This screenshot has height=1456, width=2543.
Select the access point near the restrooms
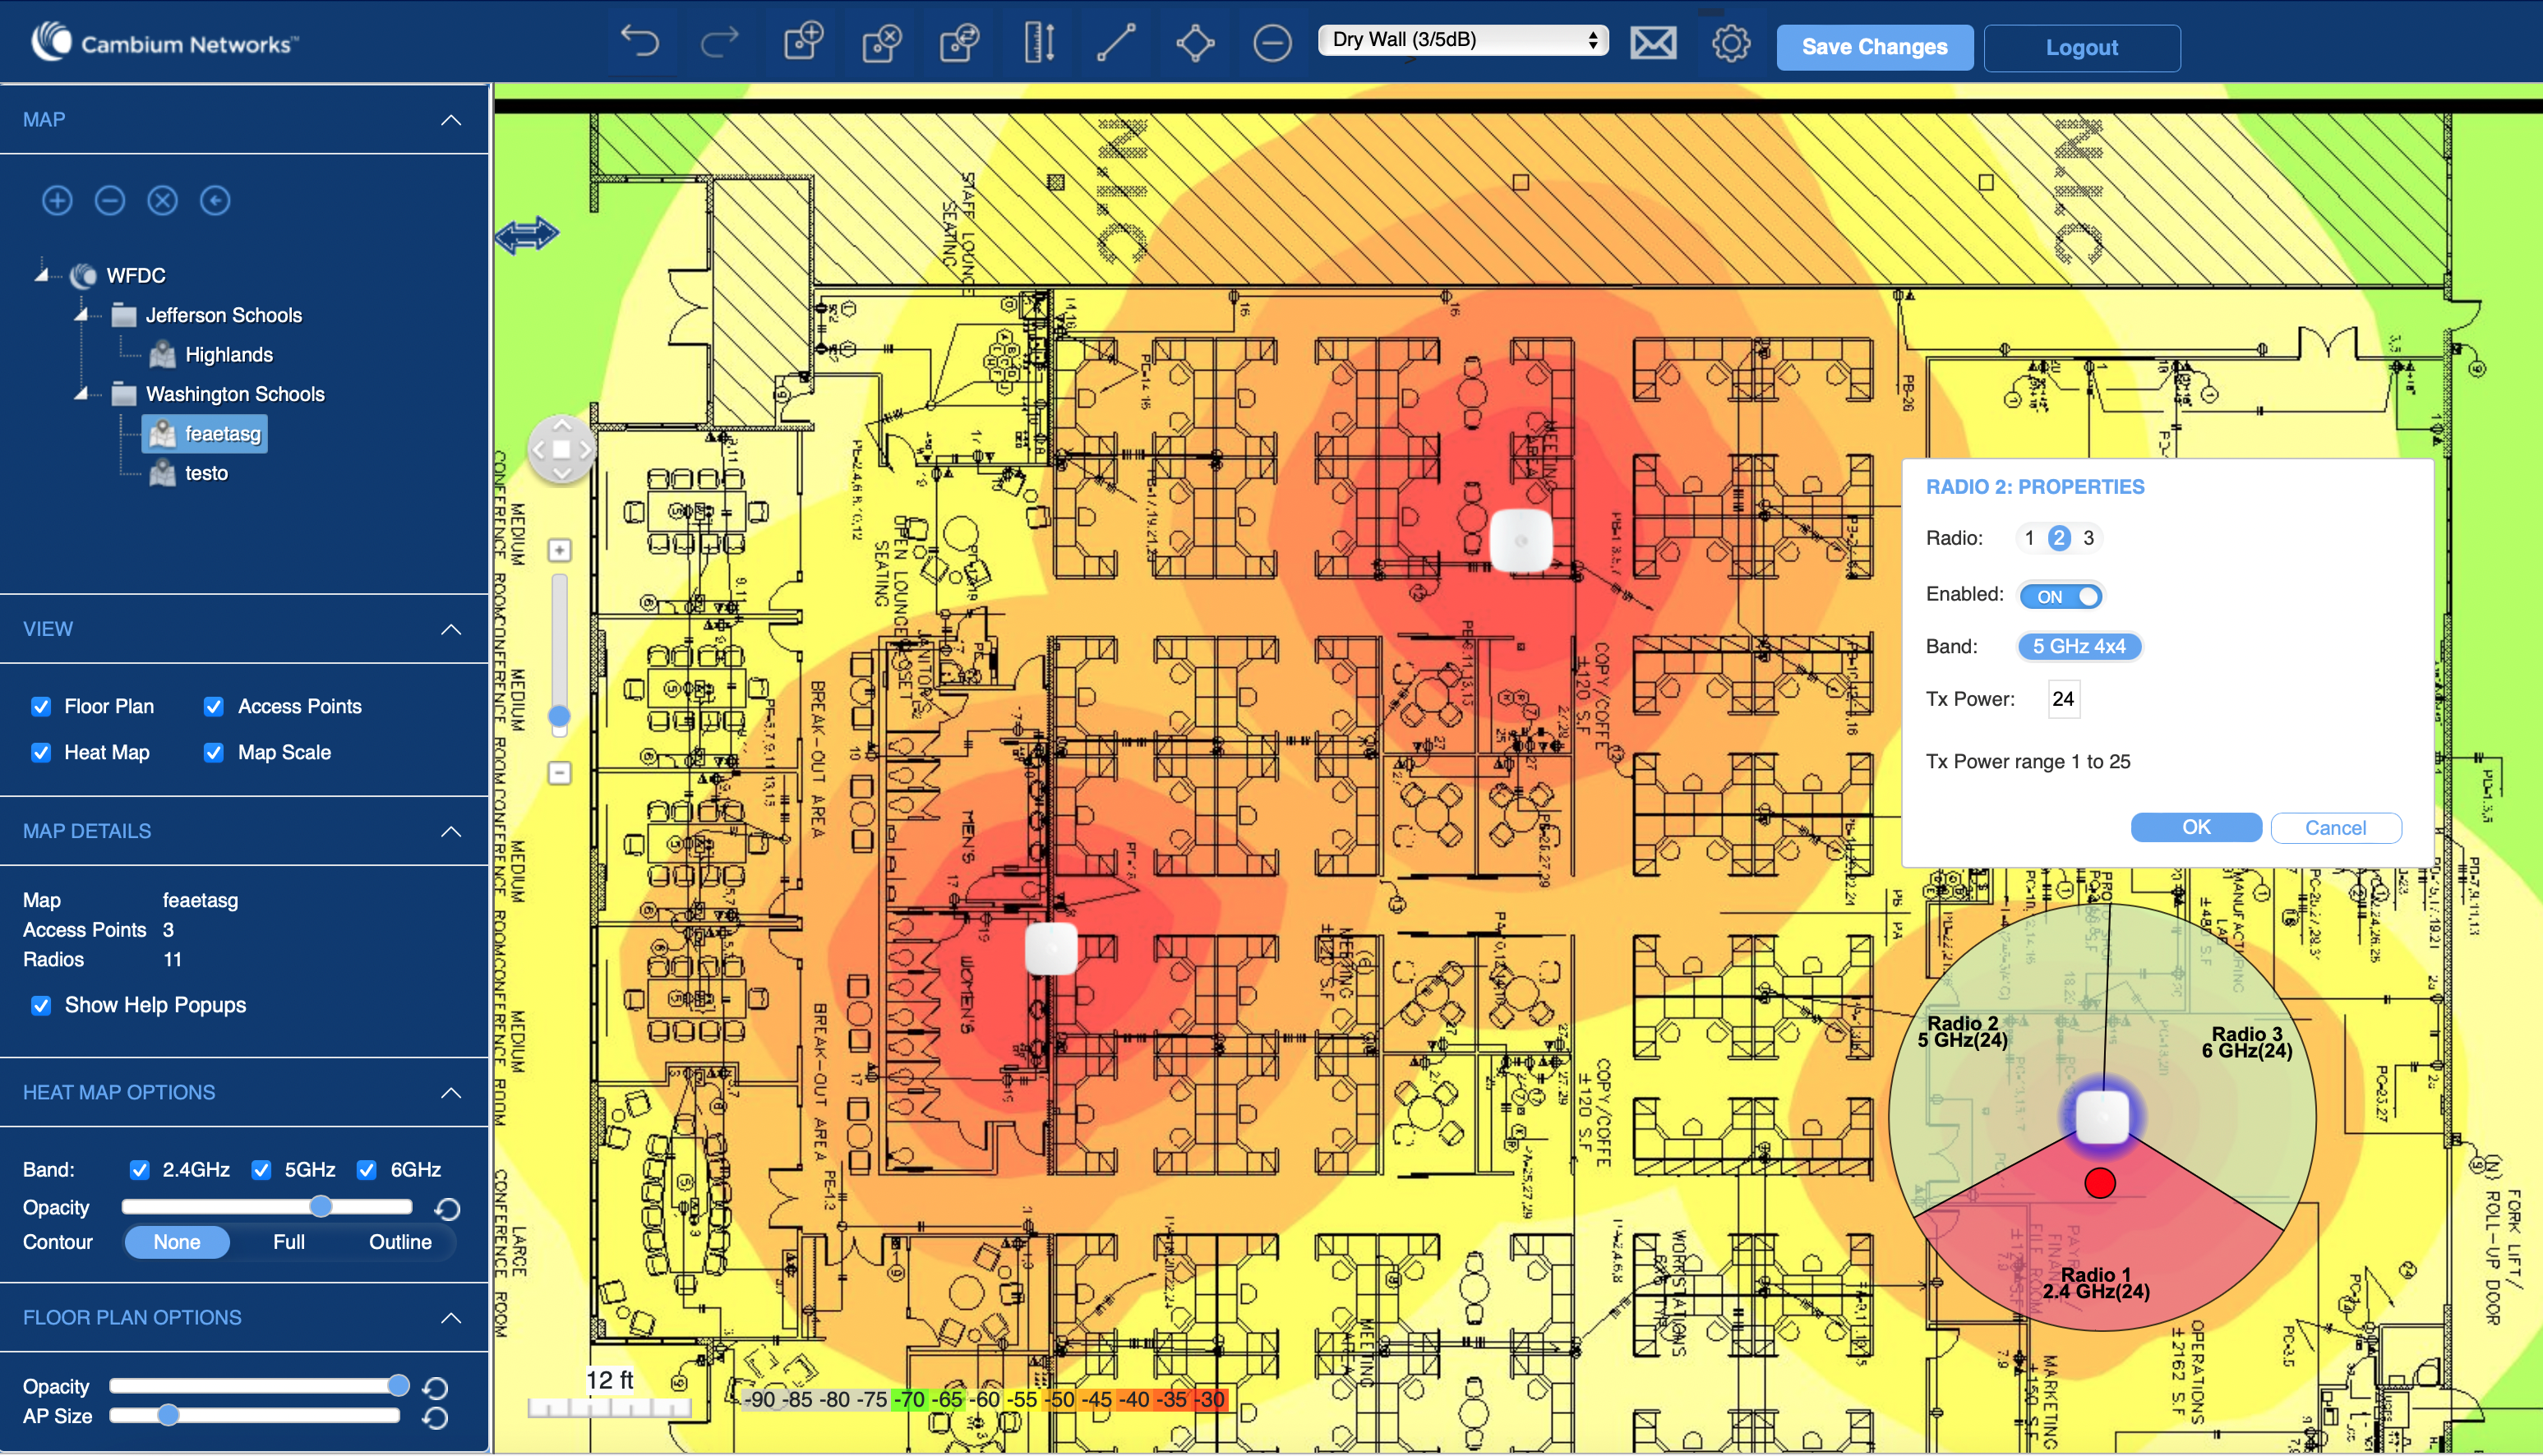(1051, 948)
